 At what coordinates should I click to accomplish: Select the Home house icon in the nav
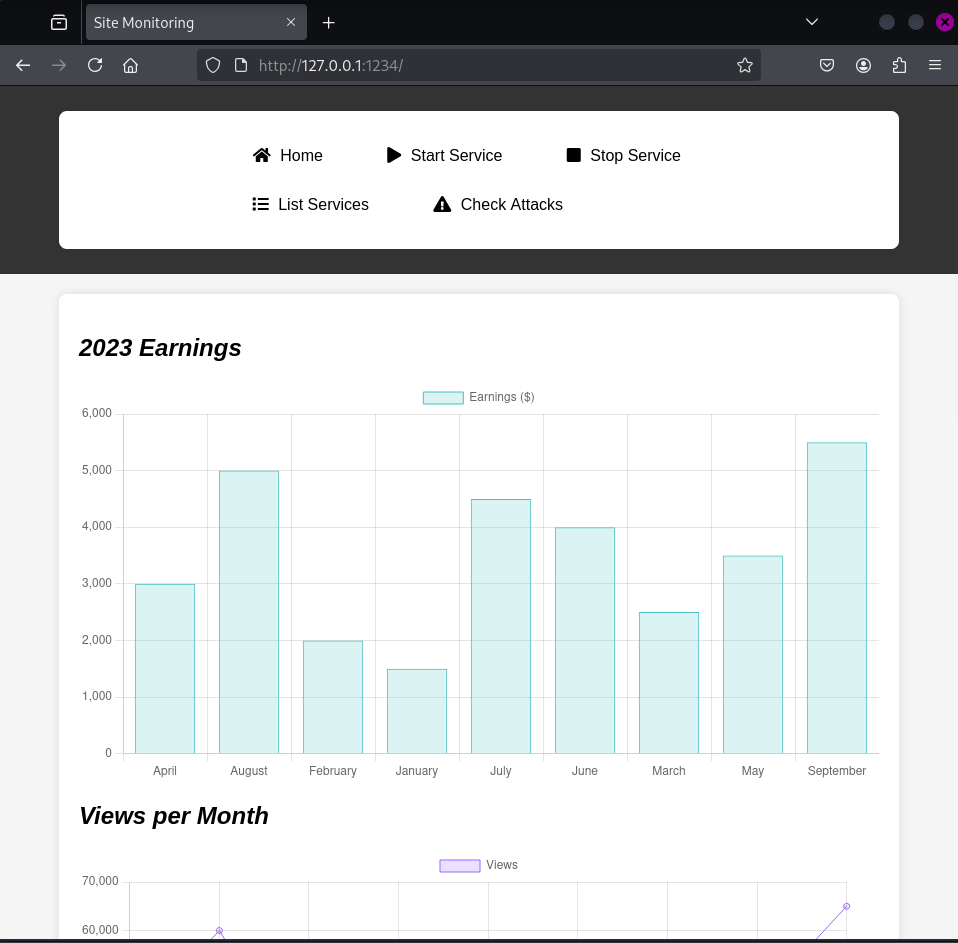pyautogui.click(x=261, y=155)
